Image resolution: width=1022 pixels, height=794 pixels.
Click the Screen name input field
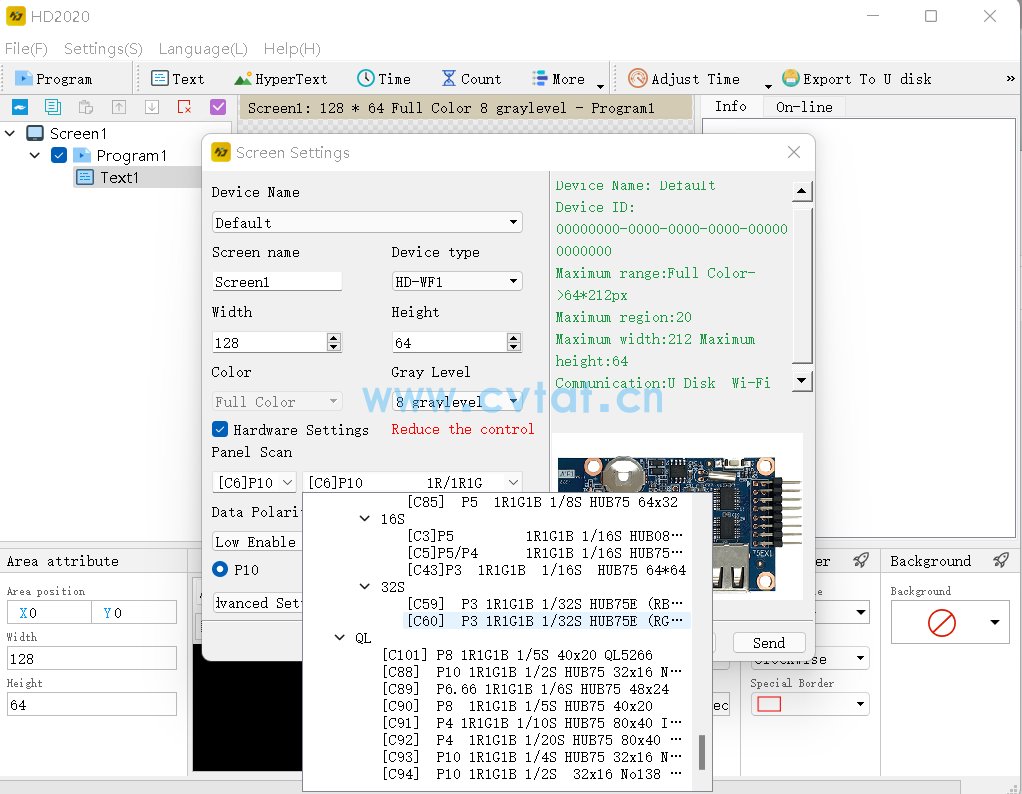pos(276,282)
